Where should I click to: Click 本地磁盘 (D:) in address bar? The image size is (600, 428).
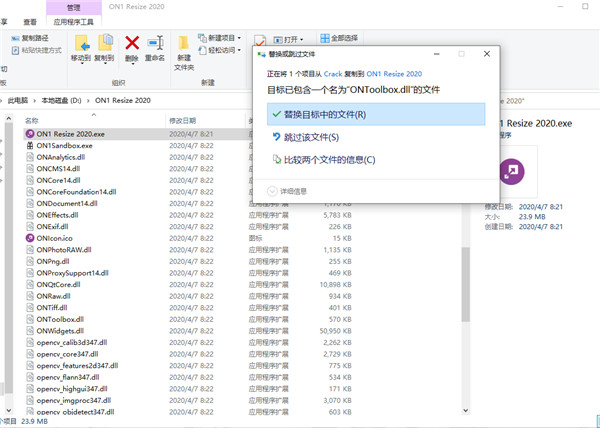coord(61,101)
